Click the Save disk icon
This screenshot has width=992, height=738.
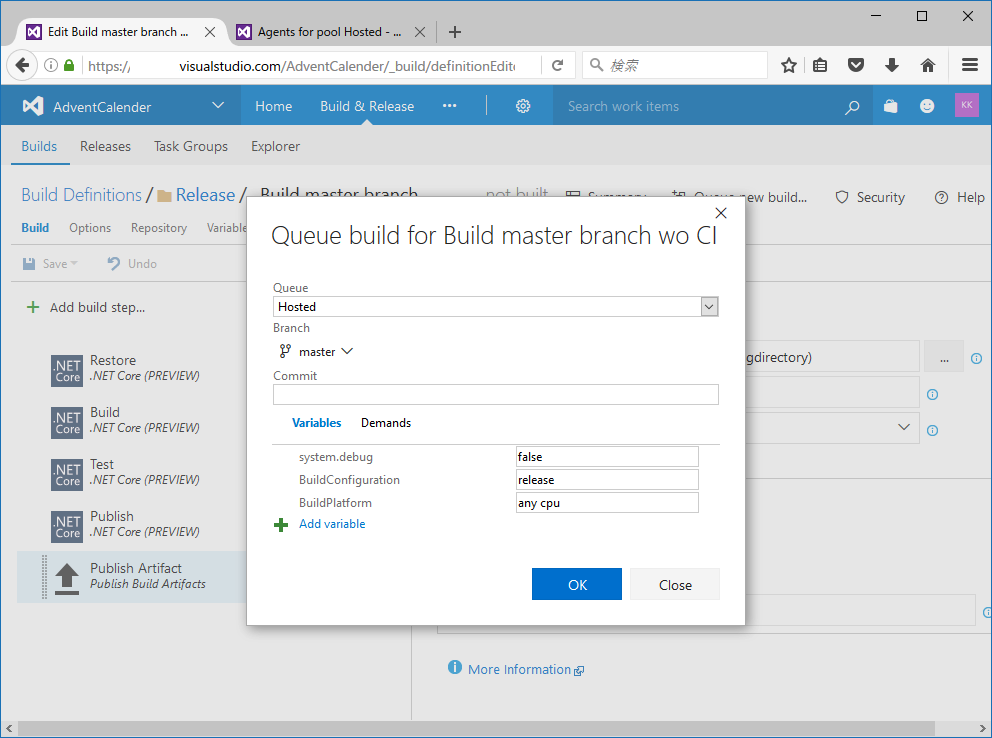coord(29,264)
